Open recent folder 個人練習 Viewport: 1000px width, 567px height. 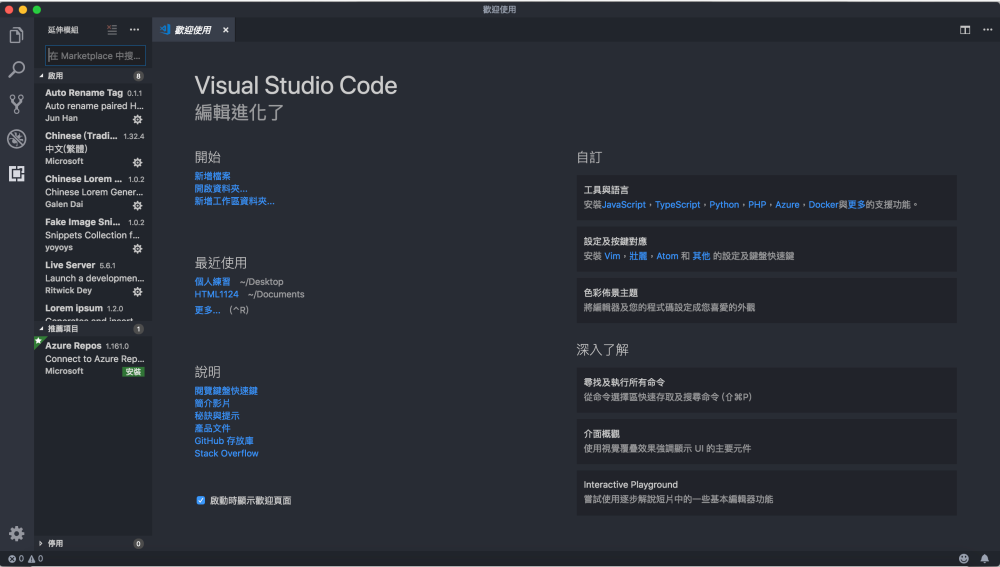[x=212, y=282]
